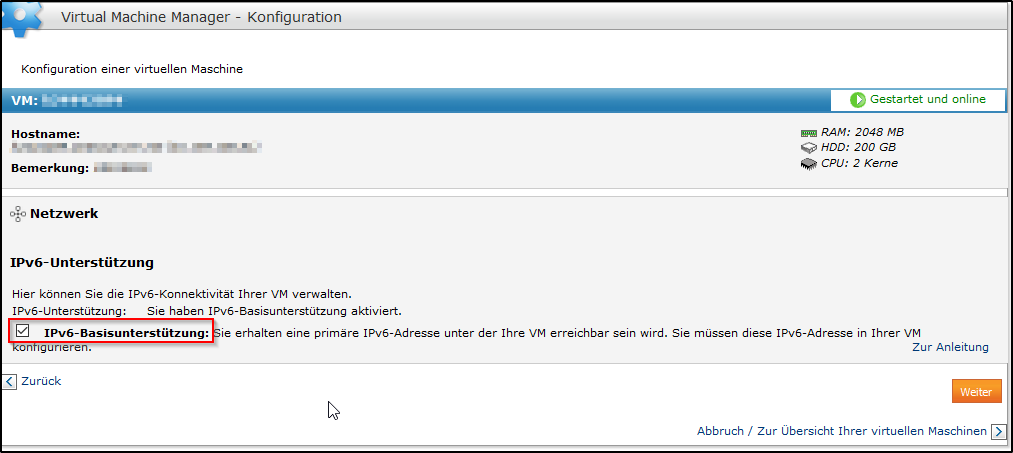
Task: Click the HDD disk icon
Action: tap(808, 148)
